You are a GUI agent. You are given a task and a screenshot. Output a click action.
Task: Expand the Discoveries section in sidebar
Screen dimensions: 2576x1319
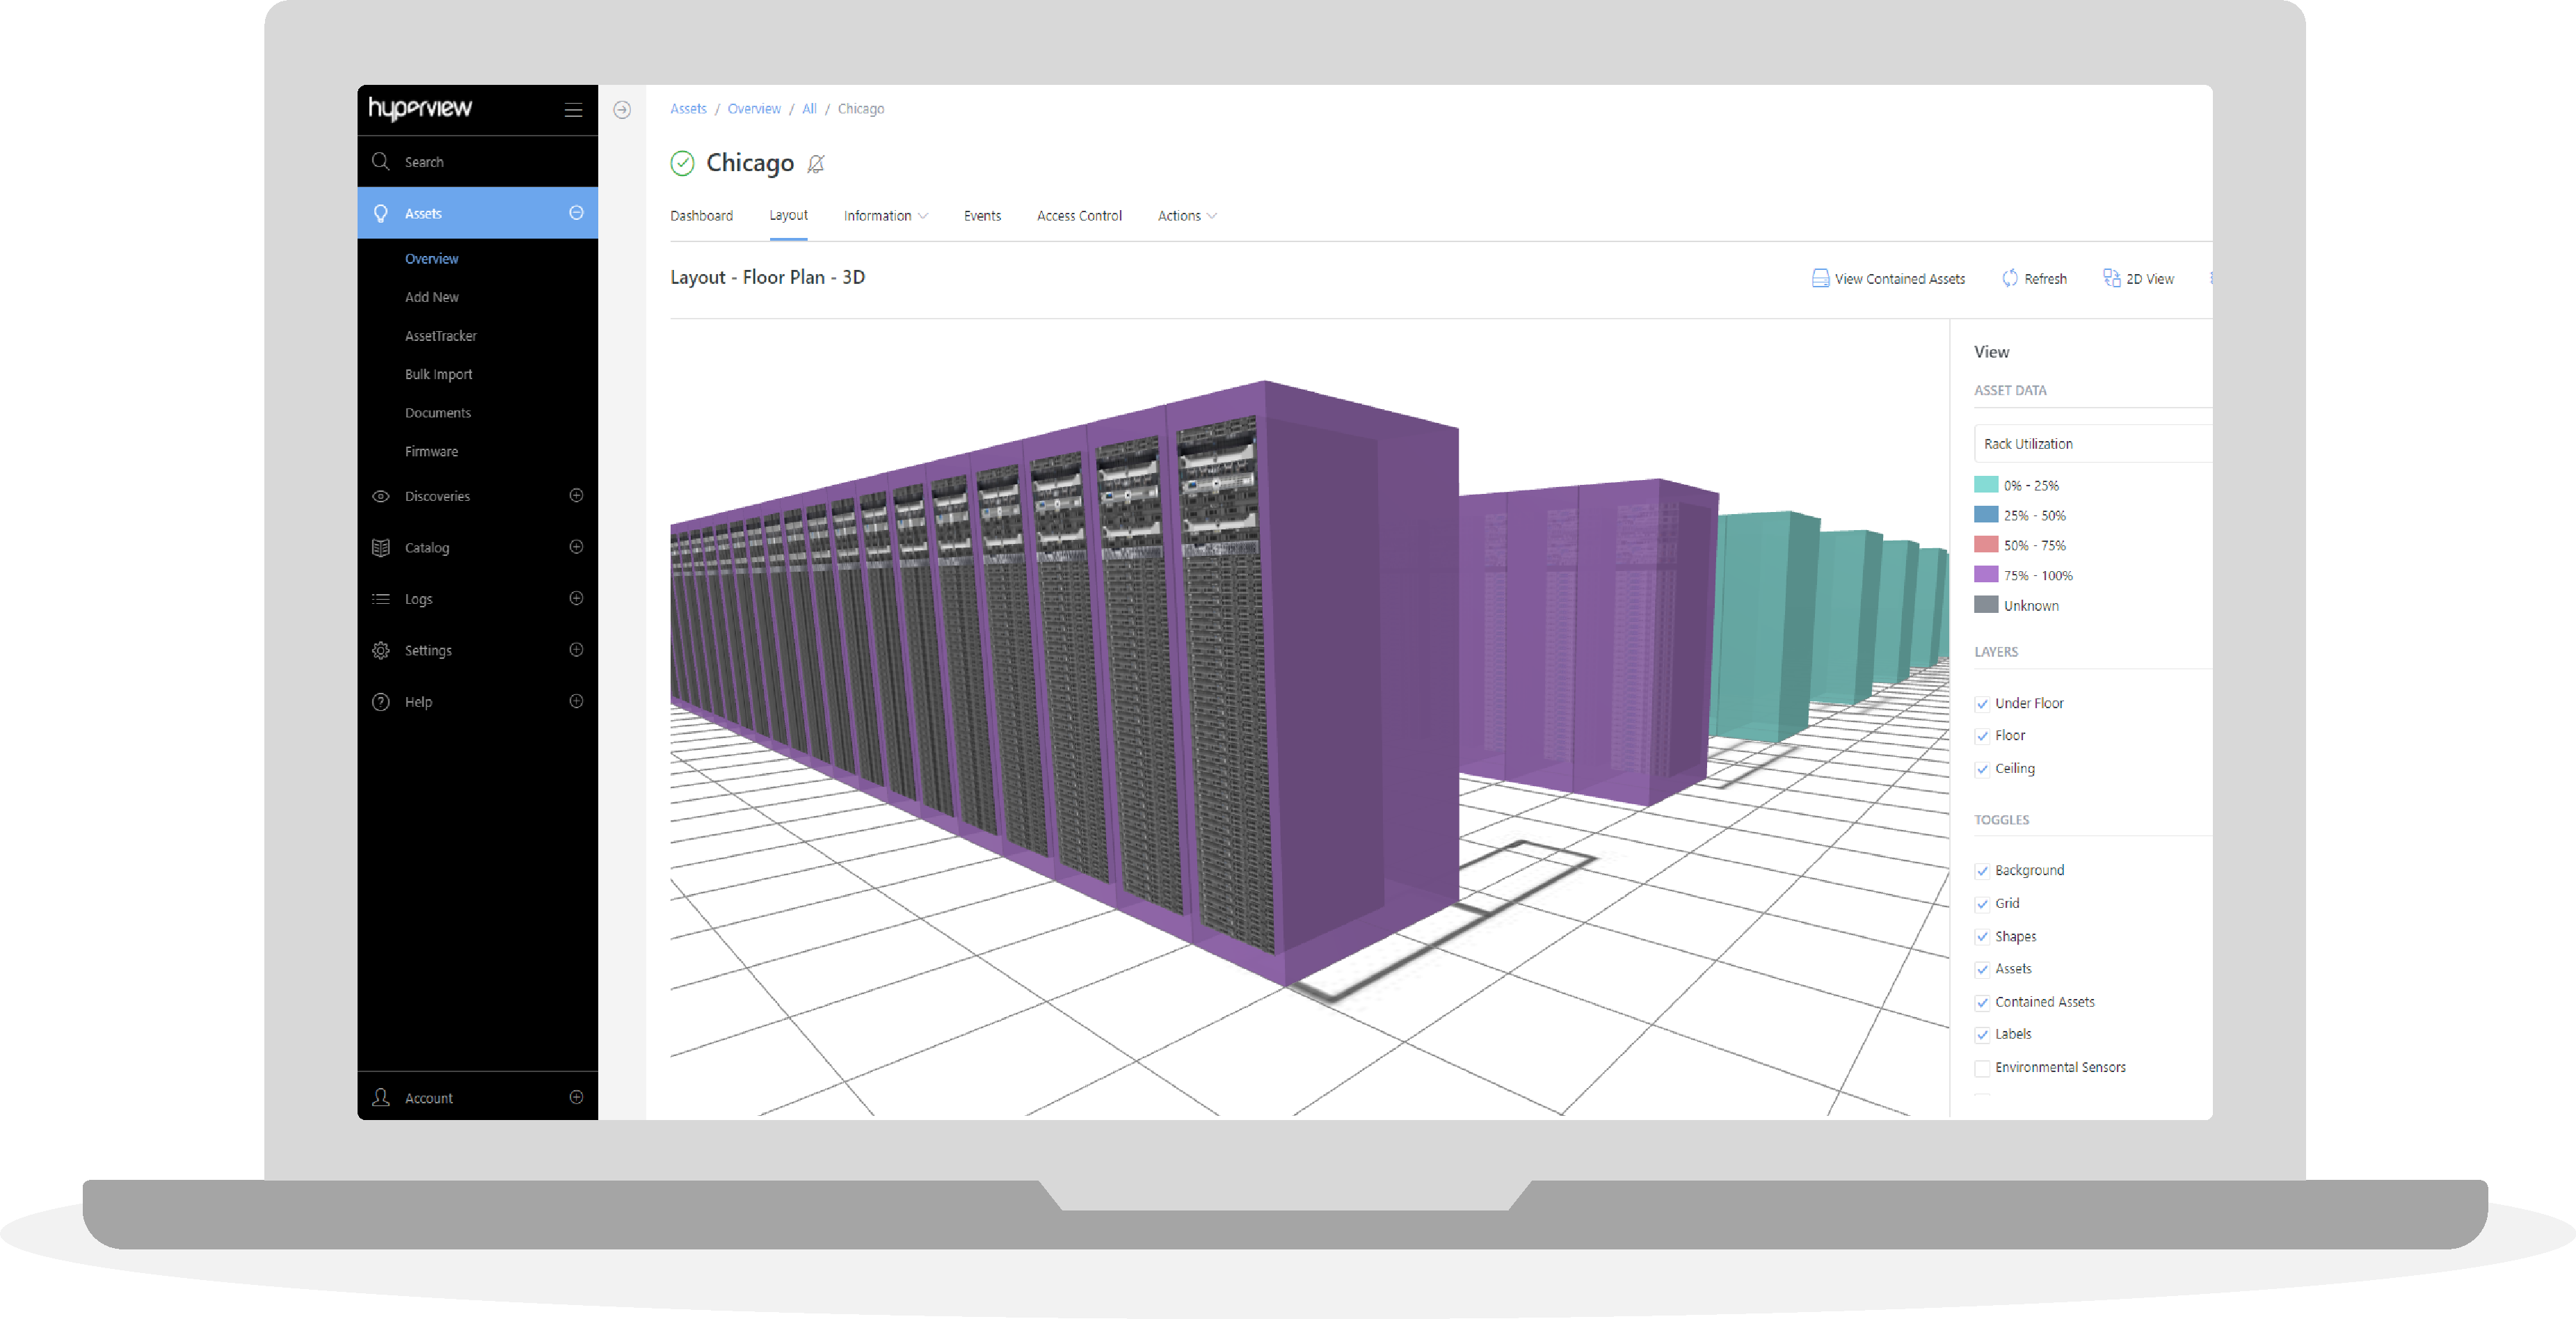(x=576, y=496)
